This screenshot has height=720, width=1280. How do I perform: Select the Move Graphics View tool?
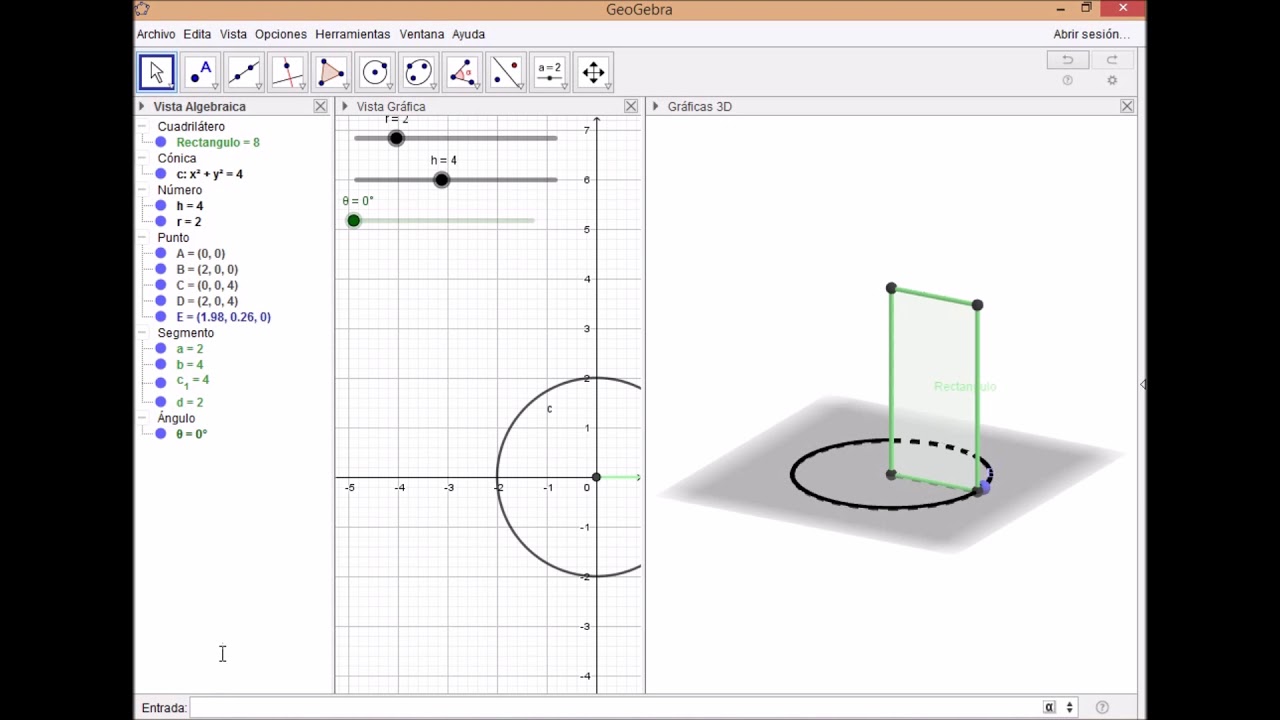point(593,72)
